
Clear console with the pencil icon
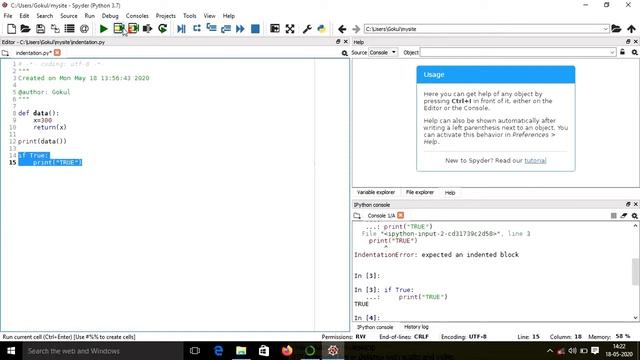pyautogui.click(x=624, y=216)
